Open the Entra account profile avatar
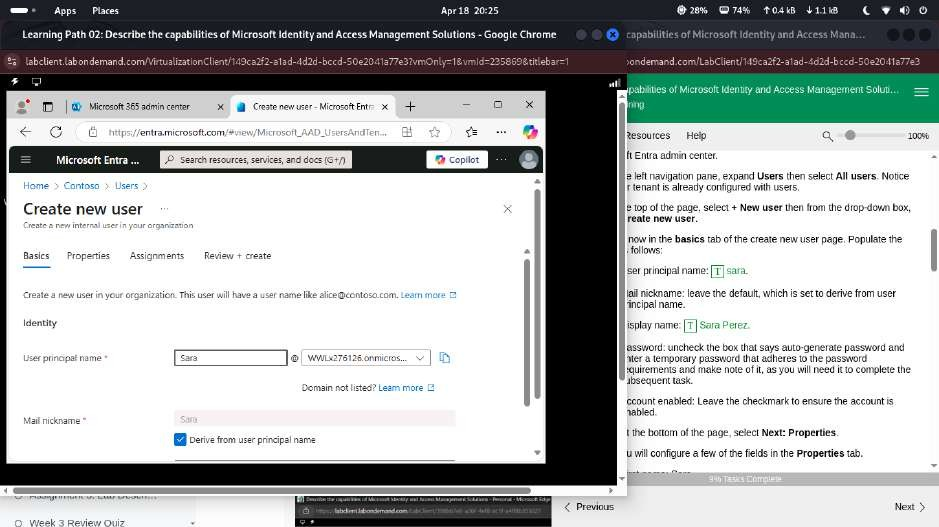Screen dimensions: 939x527 point(529,159)
